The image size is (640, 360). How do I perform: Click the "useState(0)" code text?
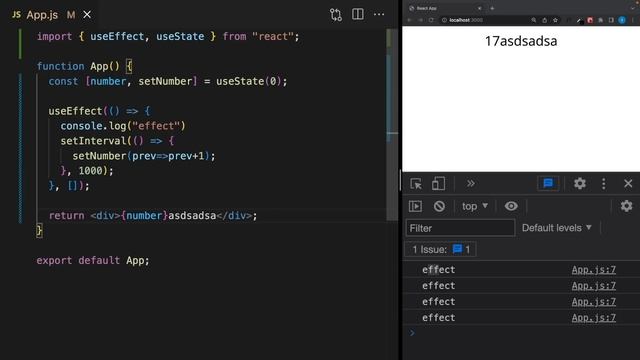tap(248, 81)
